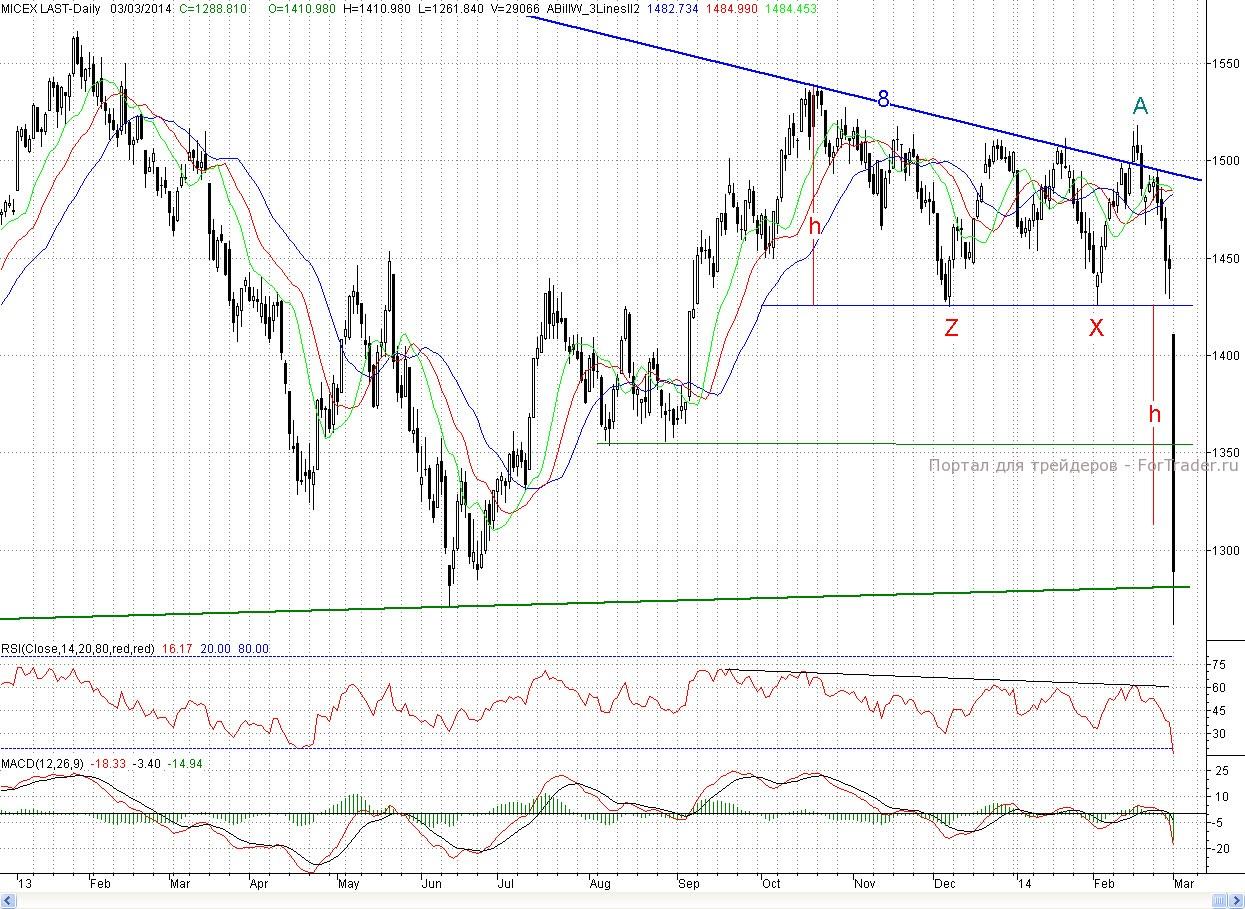The image size is (1245, 909).
Task: Click the RSI lower level 20.00
Action: coord(215,649)
